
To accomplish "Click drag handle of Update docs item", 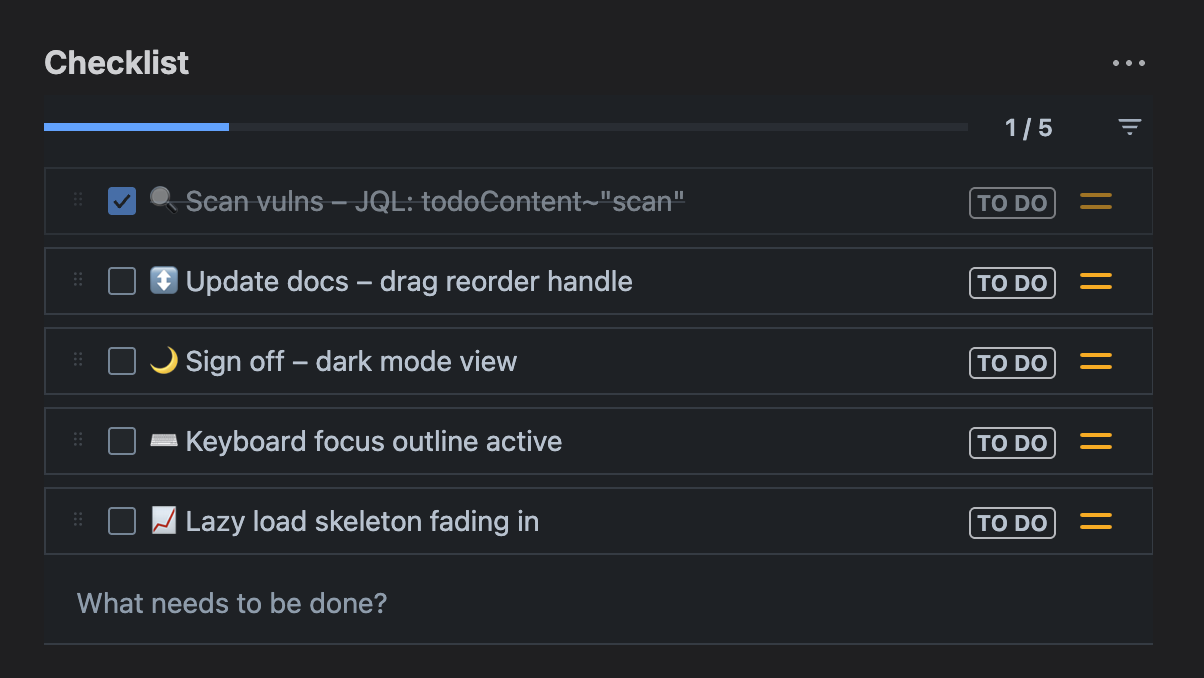I will 78,280.
